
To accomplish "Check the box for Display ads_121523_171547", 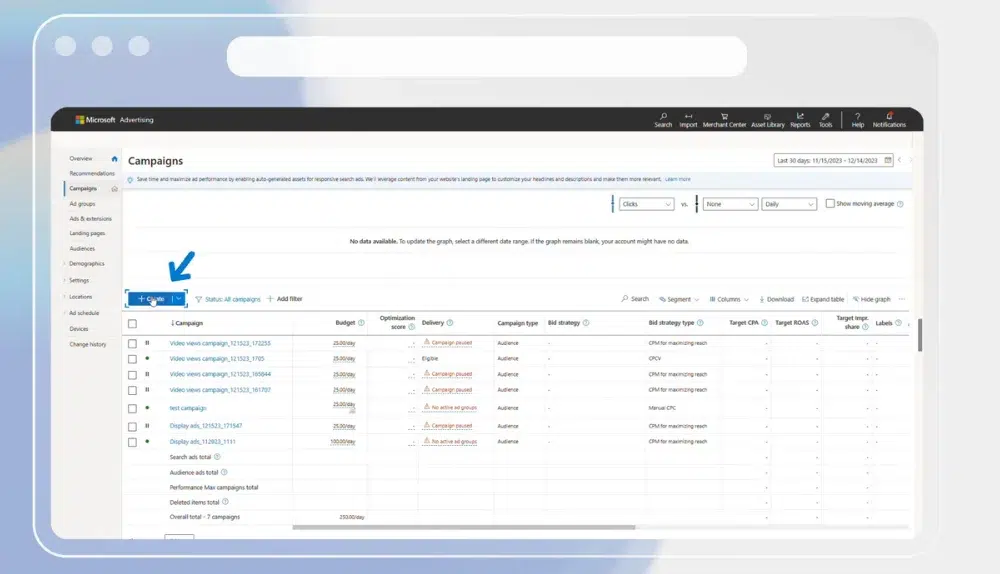I will click(132, 427).
